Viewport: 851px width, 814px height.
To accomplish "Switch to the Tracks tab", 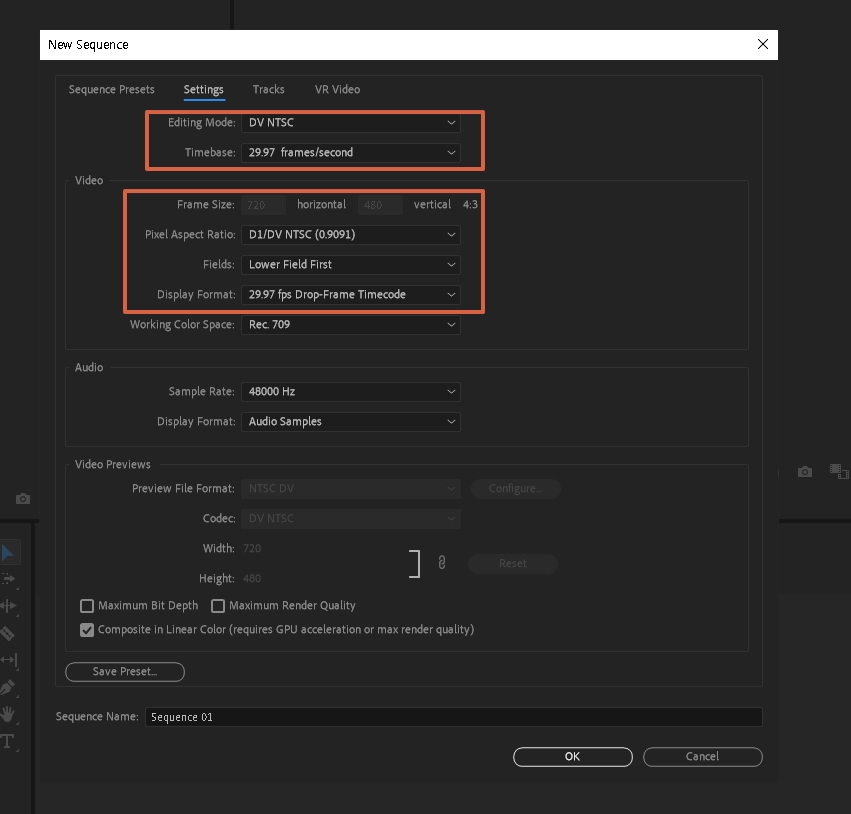I will (x=269, y=90).
